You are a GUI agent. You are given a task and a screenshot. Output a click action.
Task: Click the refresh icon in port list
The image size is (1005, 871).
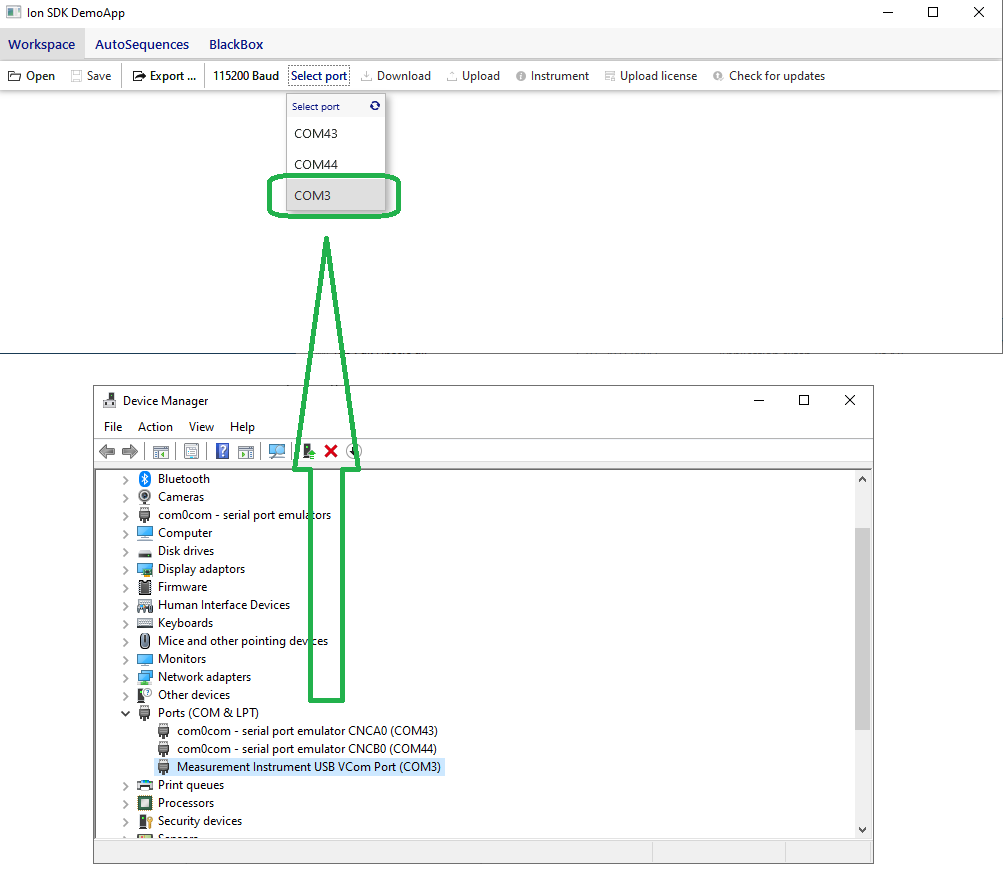[375, 106]
